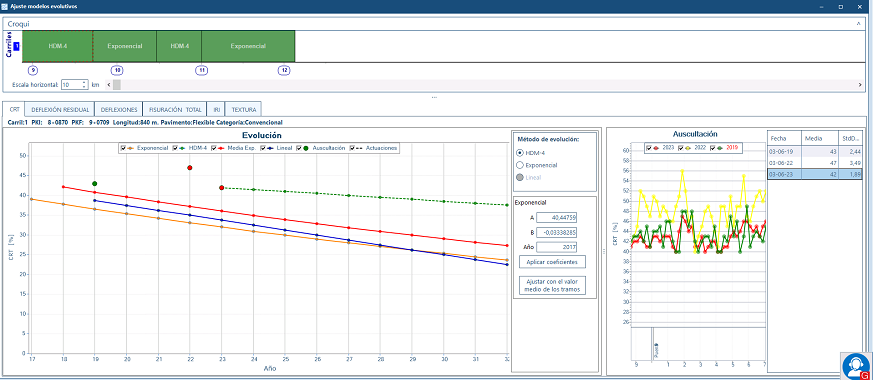
Task: Click the left arrow of Croqui scrollbar
Action: pos(108,85)
